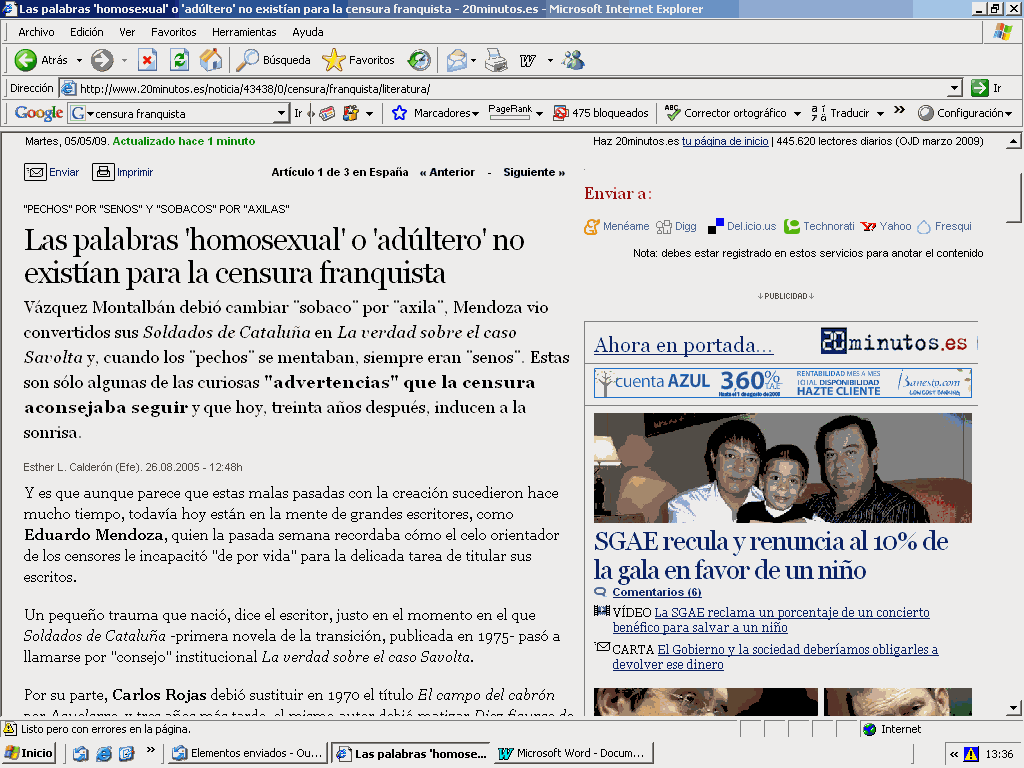Click Ir button next to Google search box
This screenshot has width=1024, height=768.
pos(298,113)
